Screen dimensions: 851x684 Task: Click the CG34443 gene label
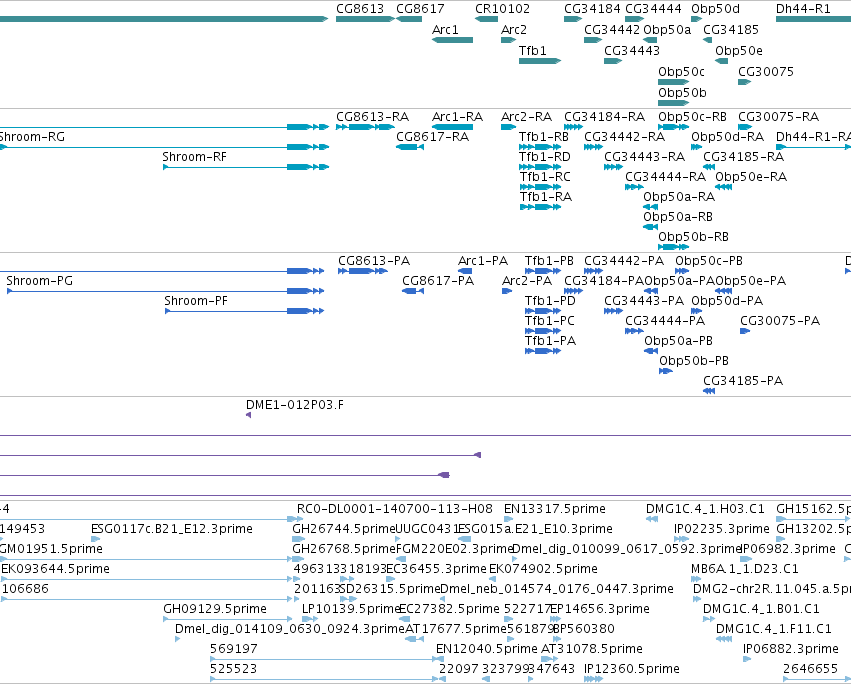632,50
